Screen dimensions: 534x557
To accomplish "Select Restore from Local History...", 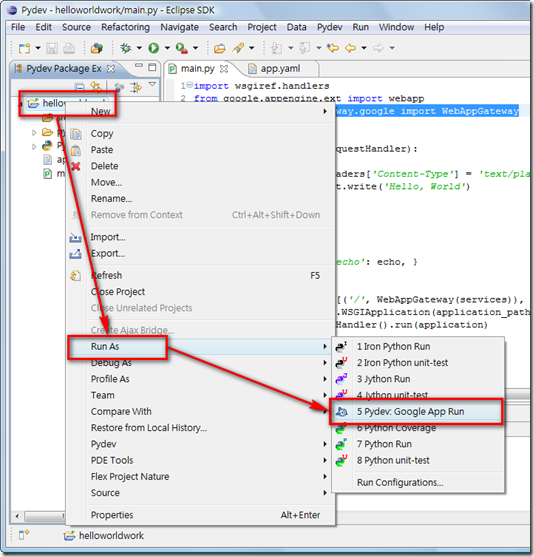I will coord(149,428).
